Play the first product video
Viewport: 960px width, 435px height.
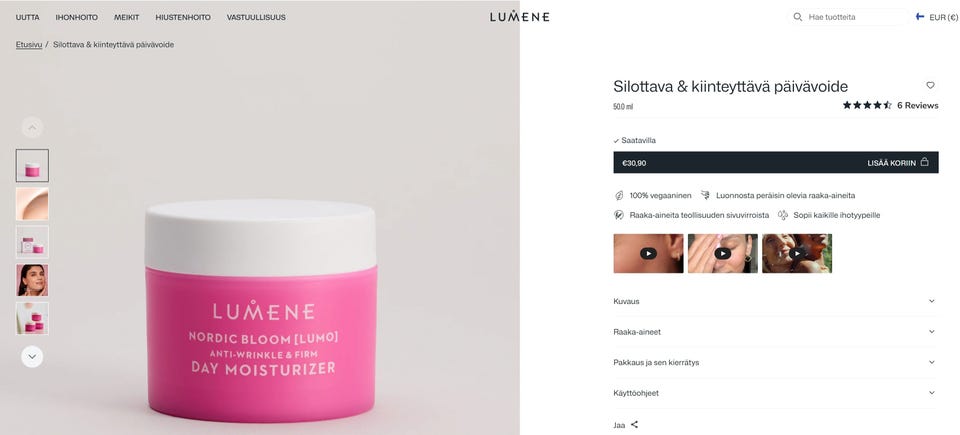click(x=648, y=253)
